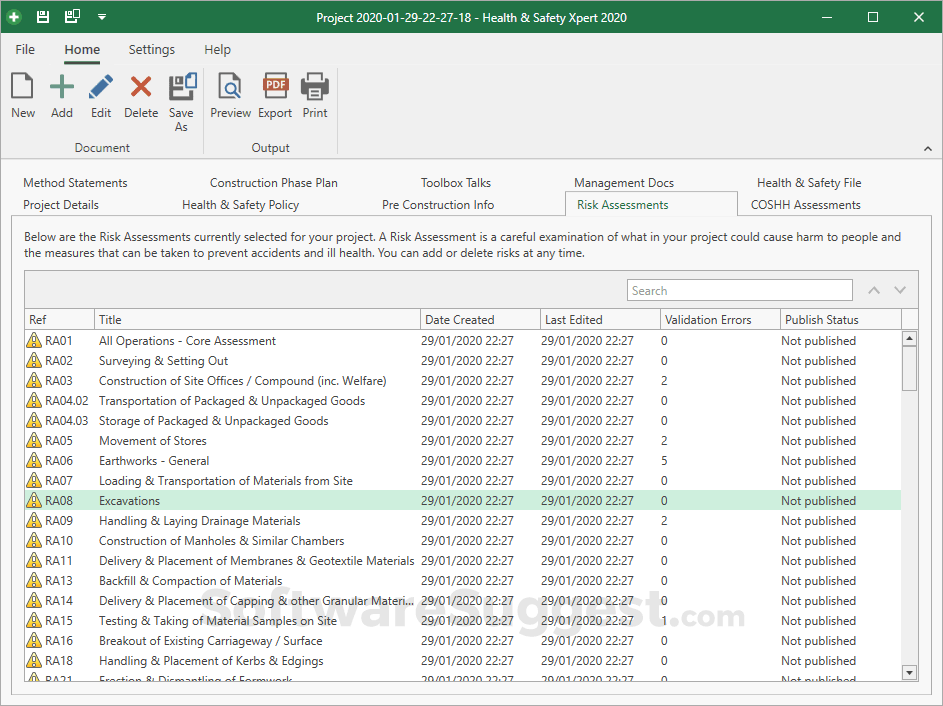Collapse the ribbon with the chevron on the right
Image resolution: width=943 pixels, height=706 pixels.
click(928, 148)
